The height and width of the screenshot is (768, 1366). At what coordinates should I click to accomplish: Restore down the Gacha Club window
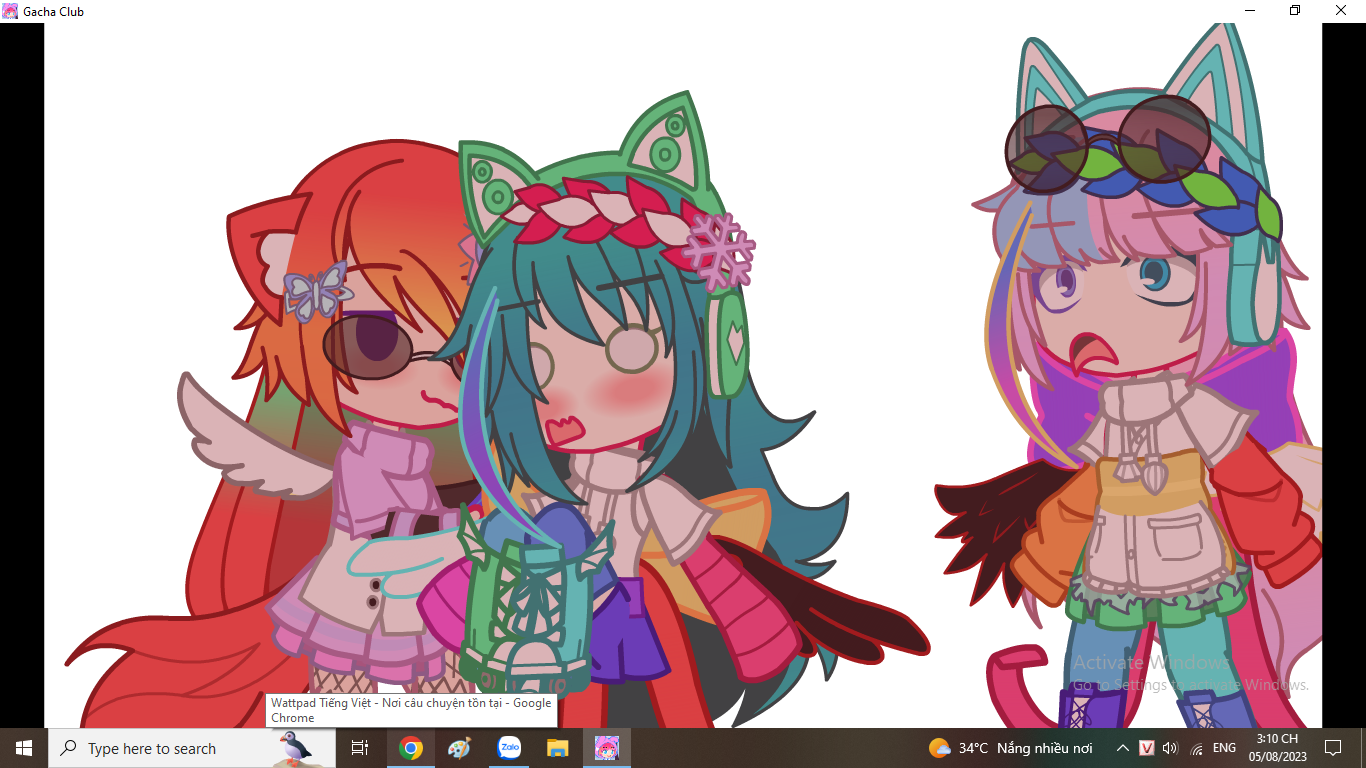click(1295, 11)
